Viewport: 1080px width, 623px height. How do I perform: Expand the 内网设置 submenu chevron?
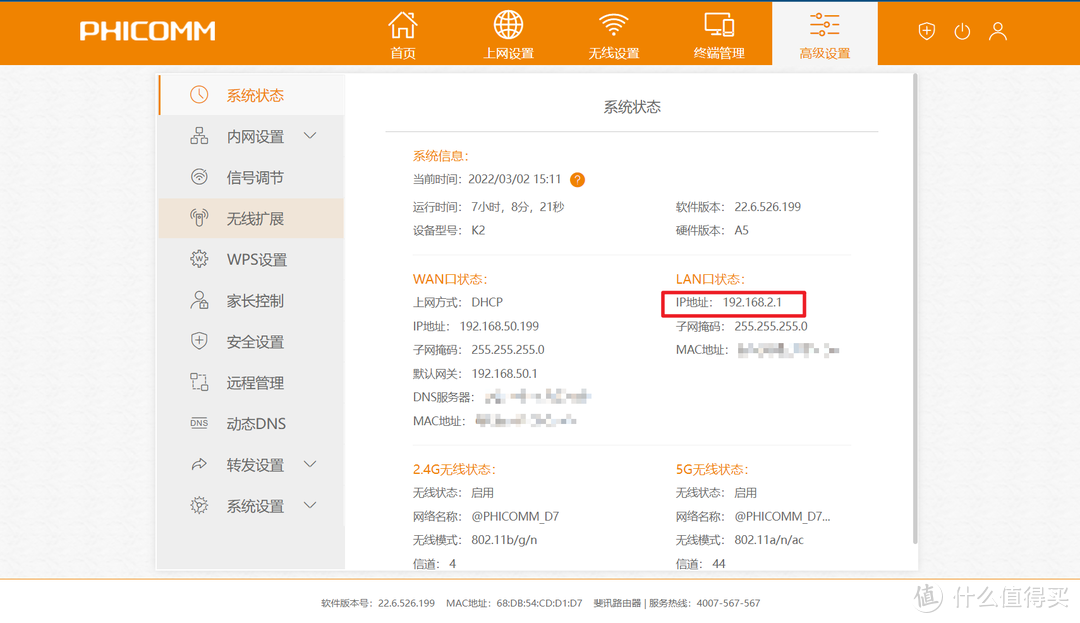coord(310,136)
